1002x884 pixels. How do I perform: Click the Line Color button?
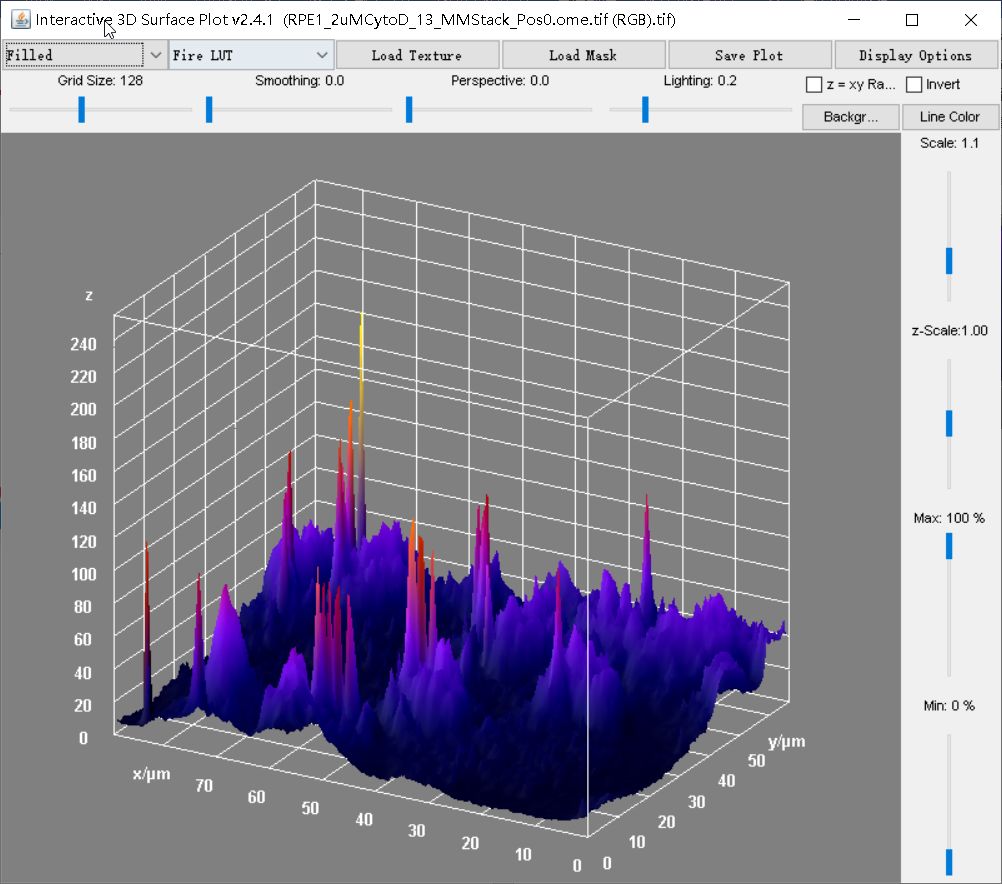pyautogui.click(x=949, y=117)
